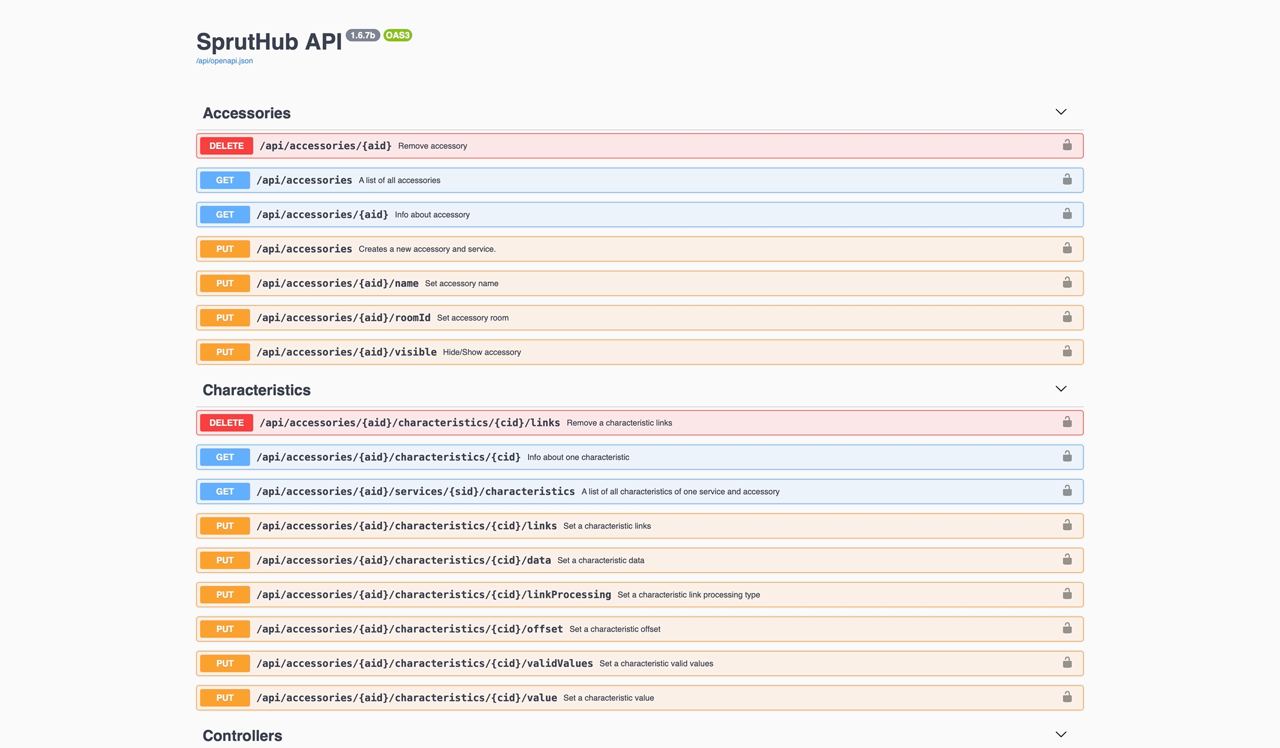Expand PUT characteristics/{cid}/links operation
The height and width of the screenshot is (748, 1280).
coord(640,526)
